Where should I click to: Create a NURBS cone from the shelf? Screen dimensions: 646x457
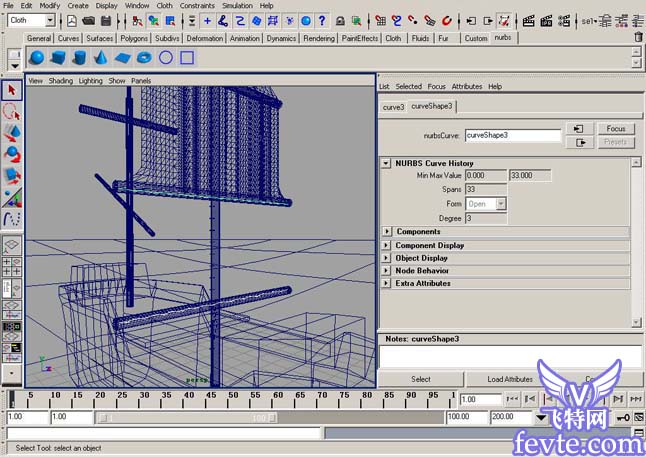coord(101,58)
